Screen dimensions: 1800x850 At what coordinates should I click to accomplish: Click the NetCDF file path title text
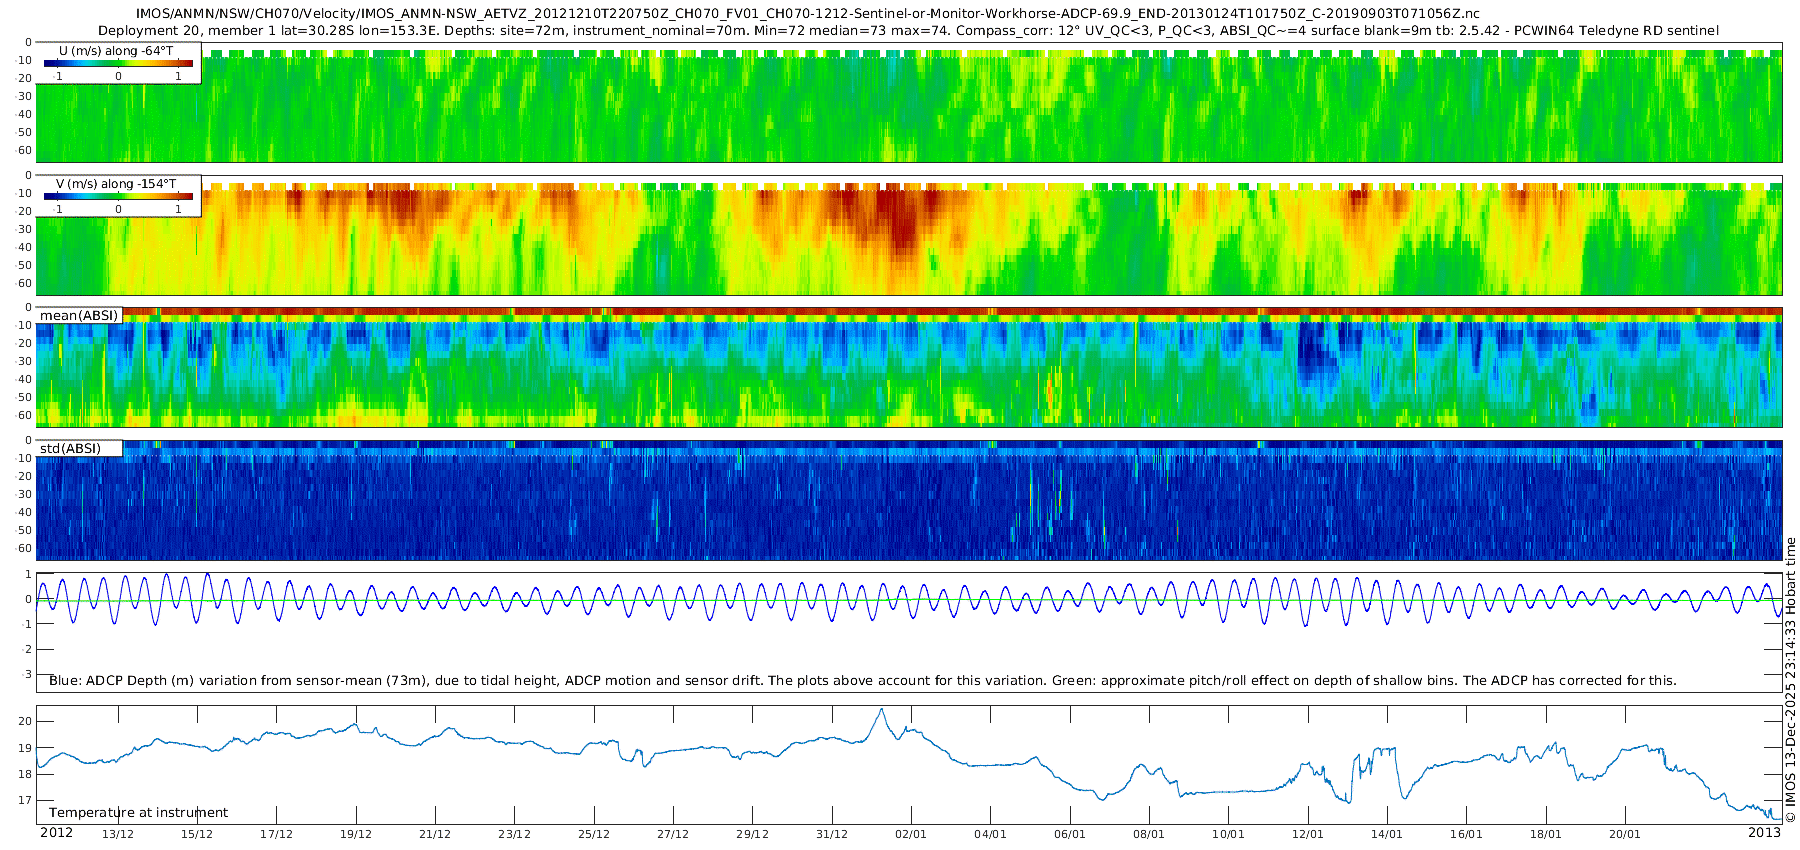(x=808, y=14)
